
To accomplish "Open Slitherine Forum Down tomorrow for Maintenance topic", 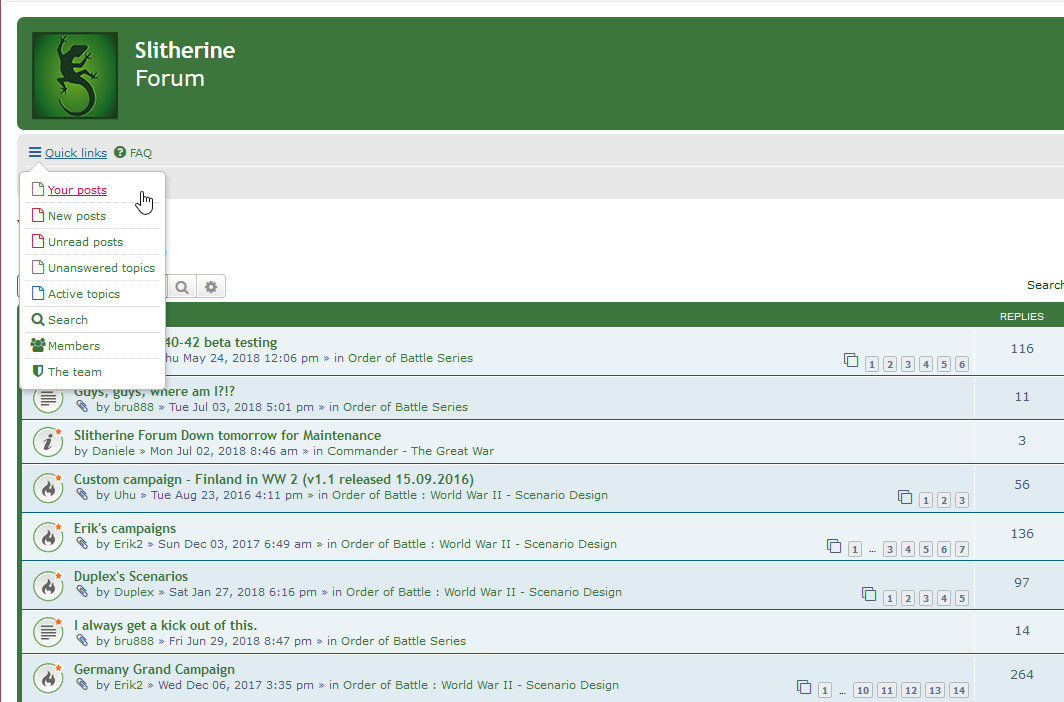I will 227,435.
